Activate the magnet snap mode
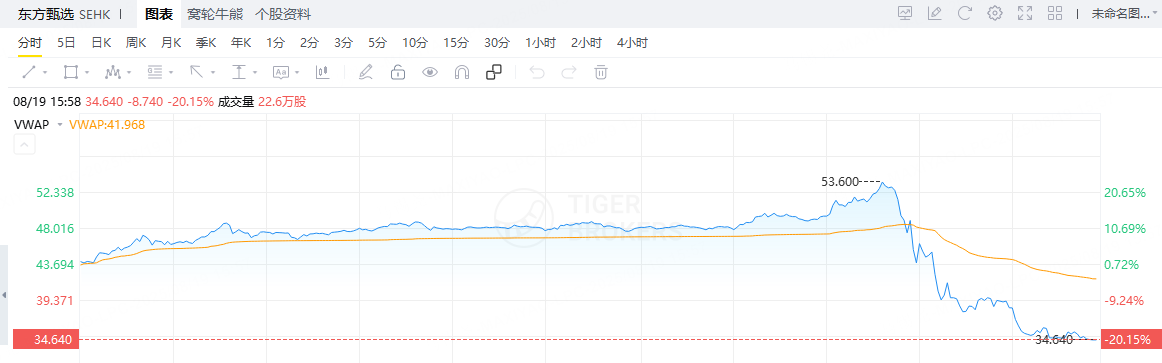The width and height of the screenshot is (1162, 363). (462, 72)
